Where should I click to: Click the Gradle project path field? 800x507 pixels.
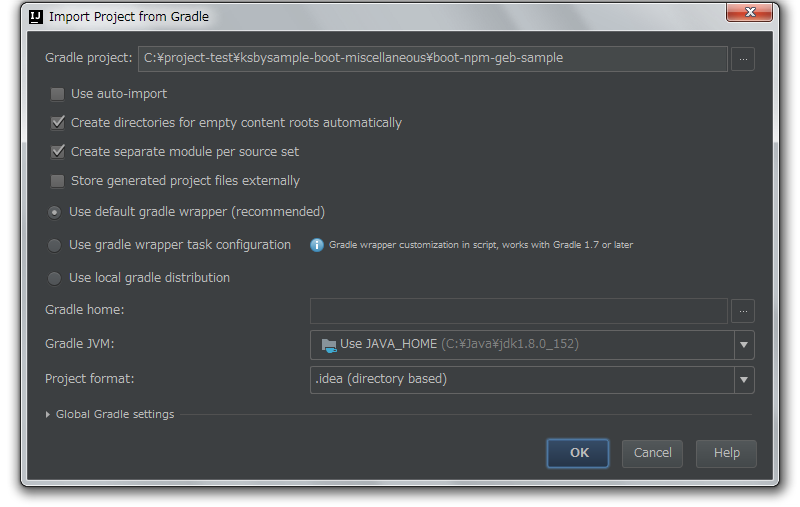[433, 59]
